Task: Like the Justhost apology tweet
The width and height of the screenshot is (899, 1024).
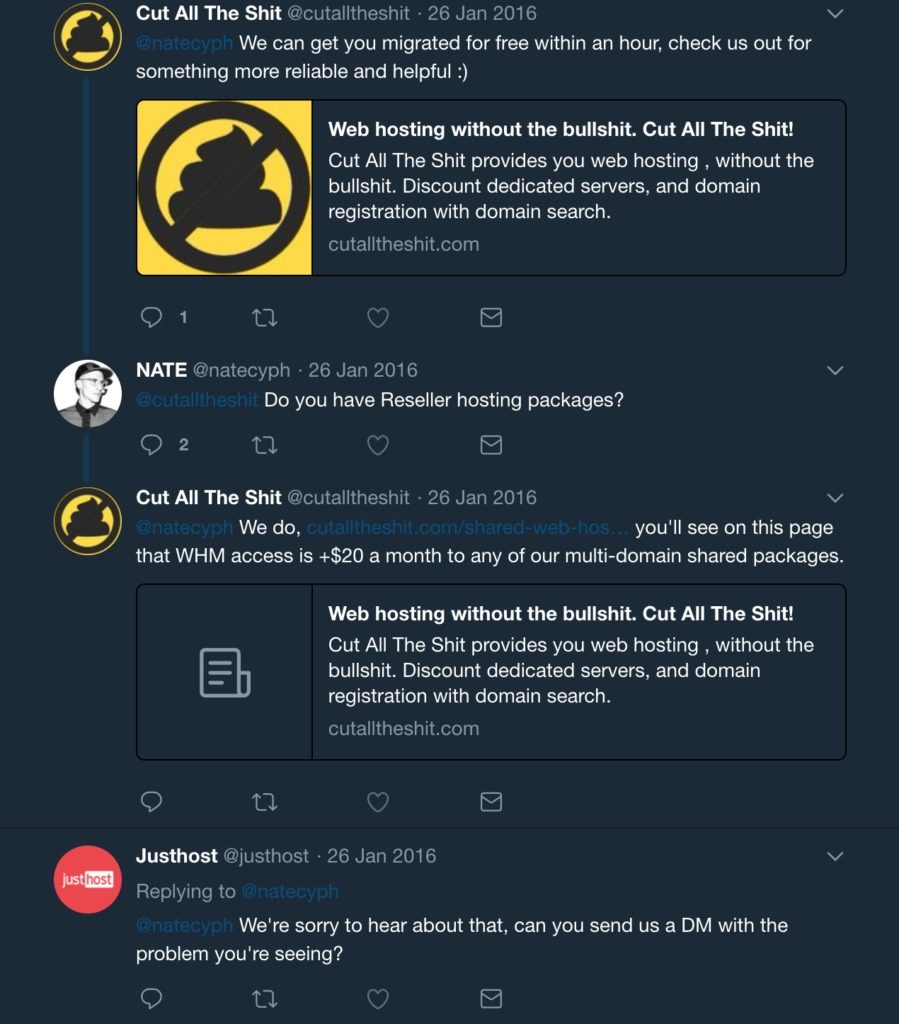Action: coord(377,999)
